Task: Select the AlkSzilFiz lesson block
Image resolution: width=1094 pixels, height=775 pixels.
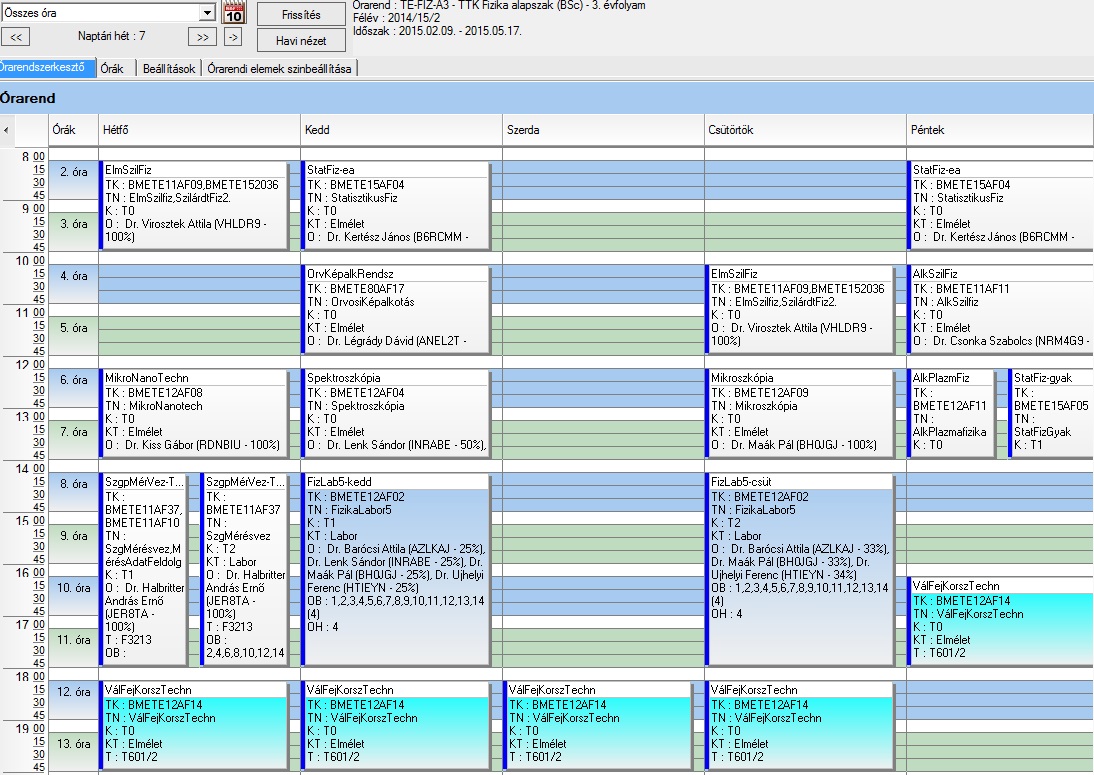Action: 1001,310
